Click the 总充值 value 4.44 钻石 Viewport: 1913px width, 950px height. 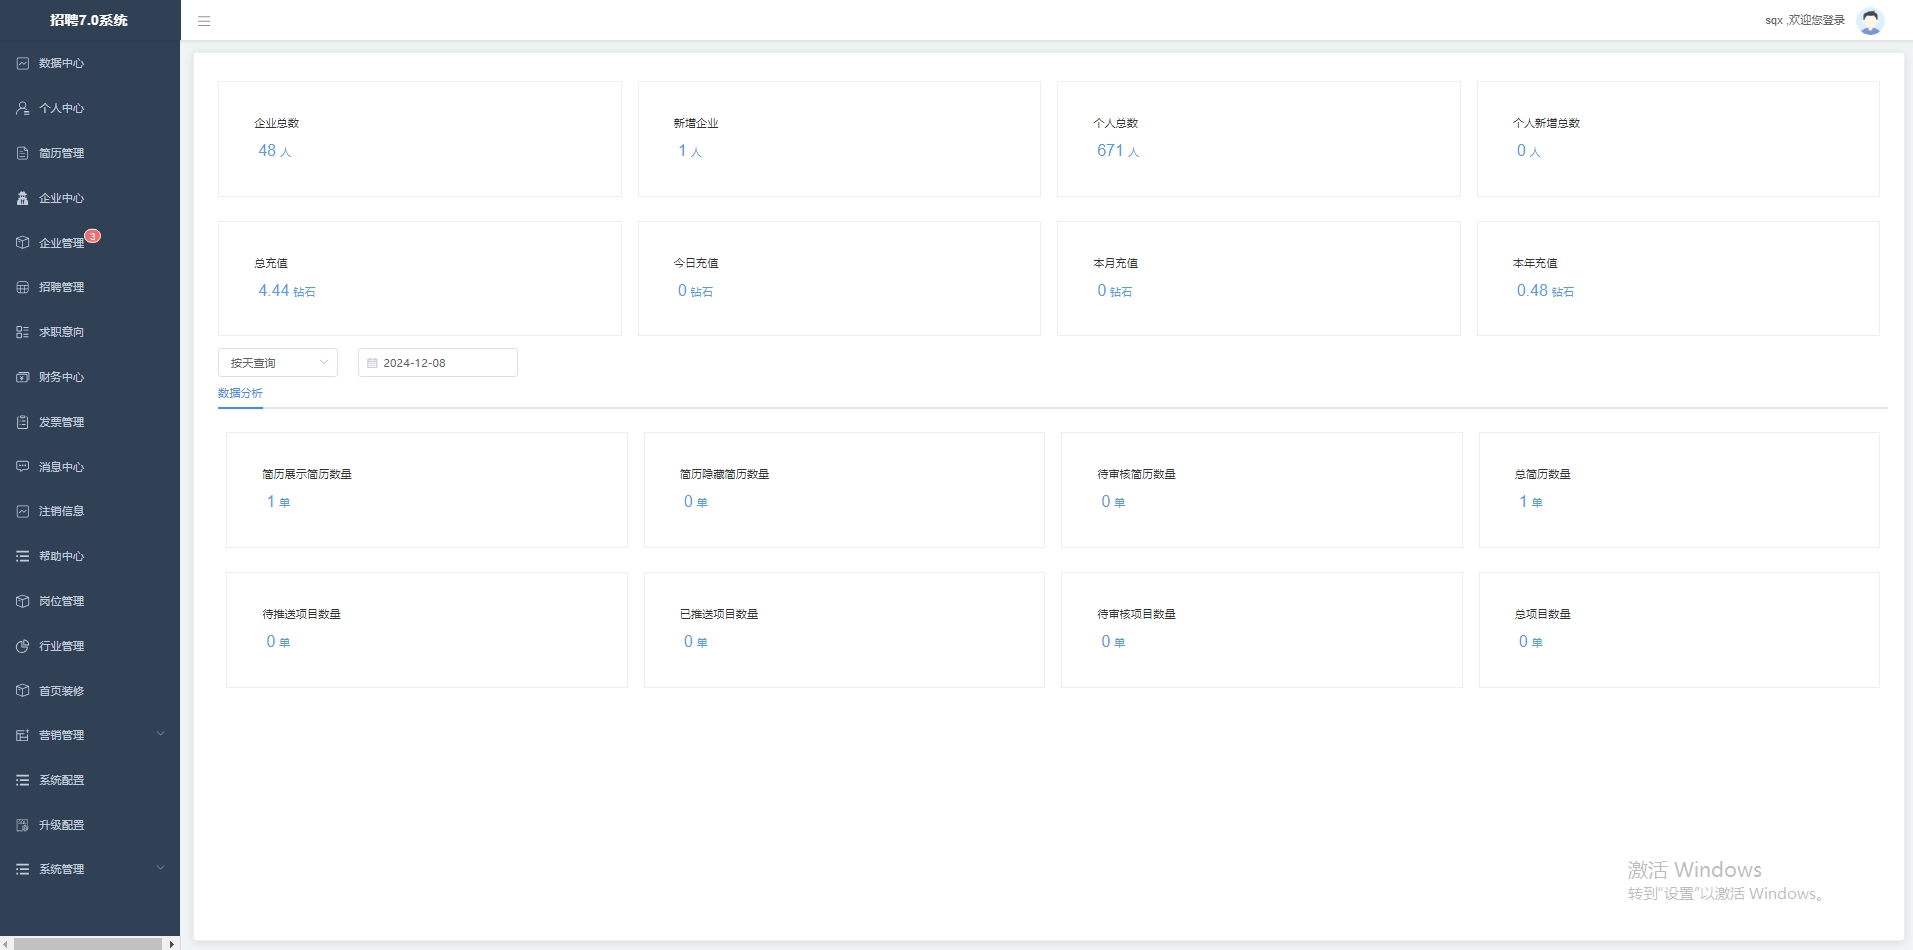[x=287, y=291]
